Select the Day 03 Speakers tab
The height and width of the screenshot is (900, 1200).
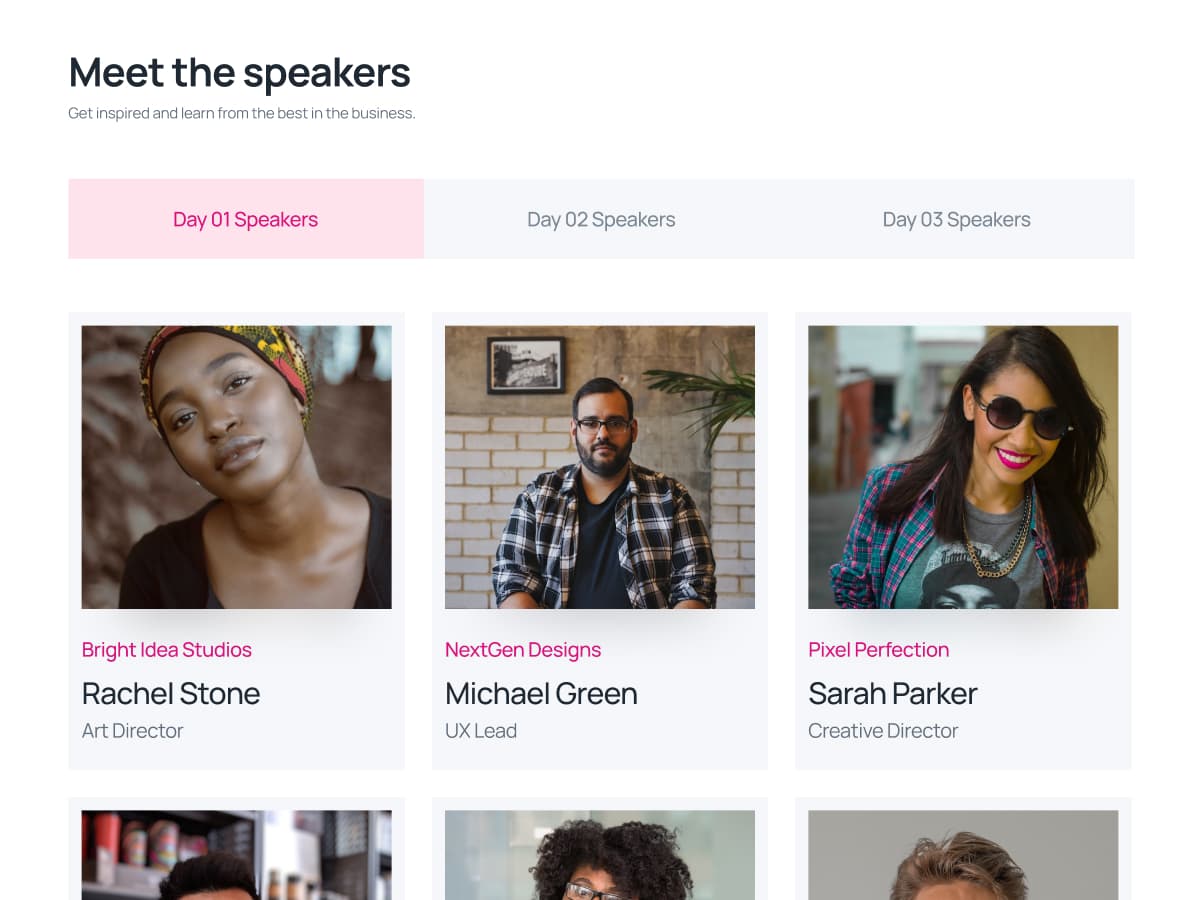[956, 219]
